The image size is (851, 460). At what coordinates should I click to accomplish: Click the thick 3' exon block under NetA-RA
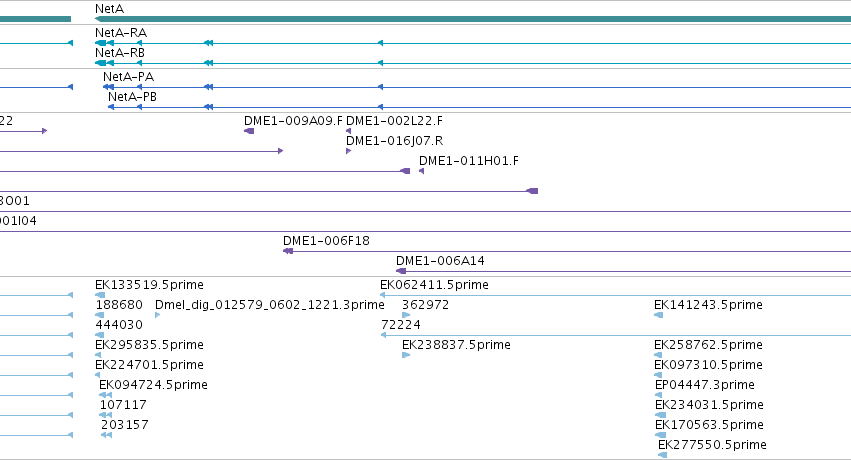point(100,43)
